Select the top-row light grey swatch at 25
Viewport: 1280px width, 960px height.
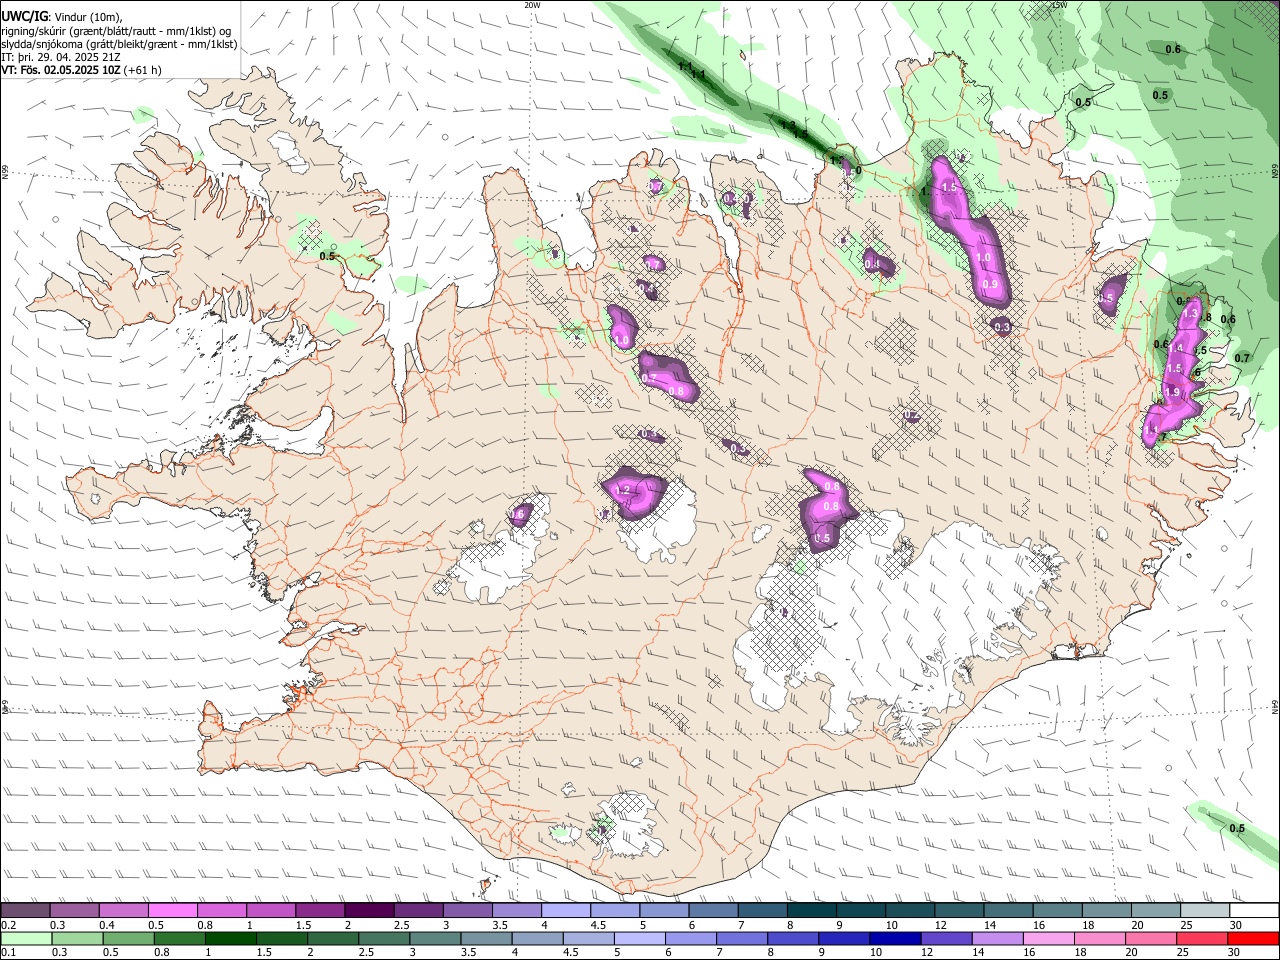pyautogui.click(x=1204, y=911)
